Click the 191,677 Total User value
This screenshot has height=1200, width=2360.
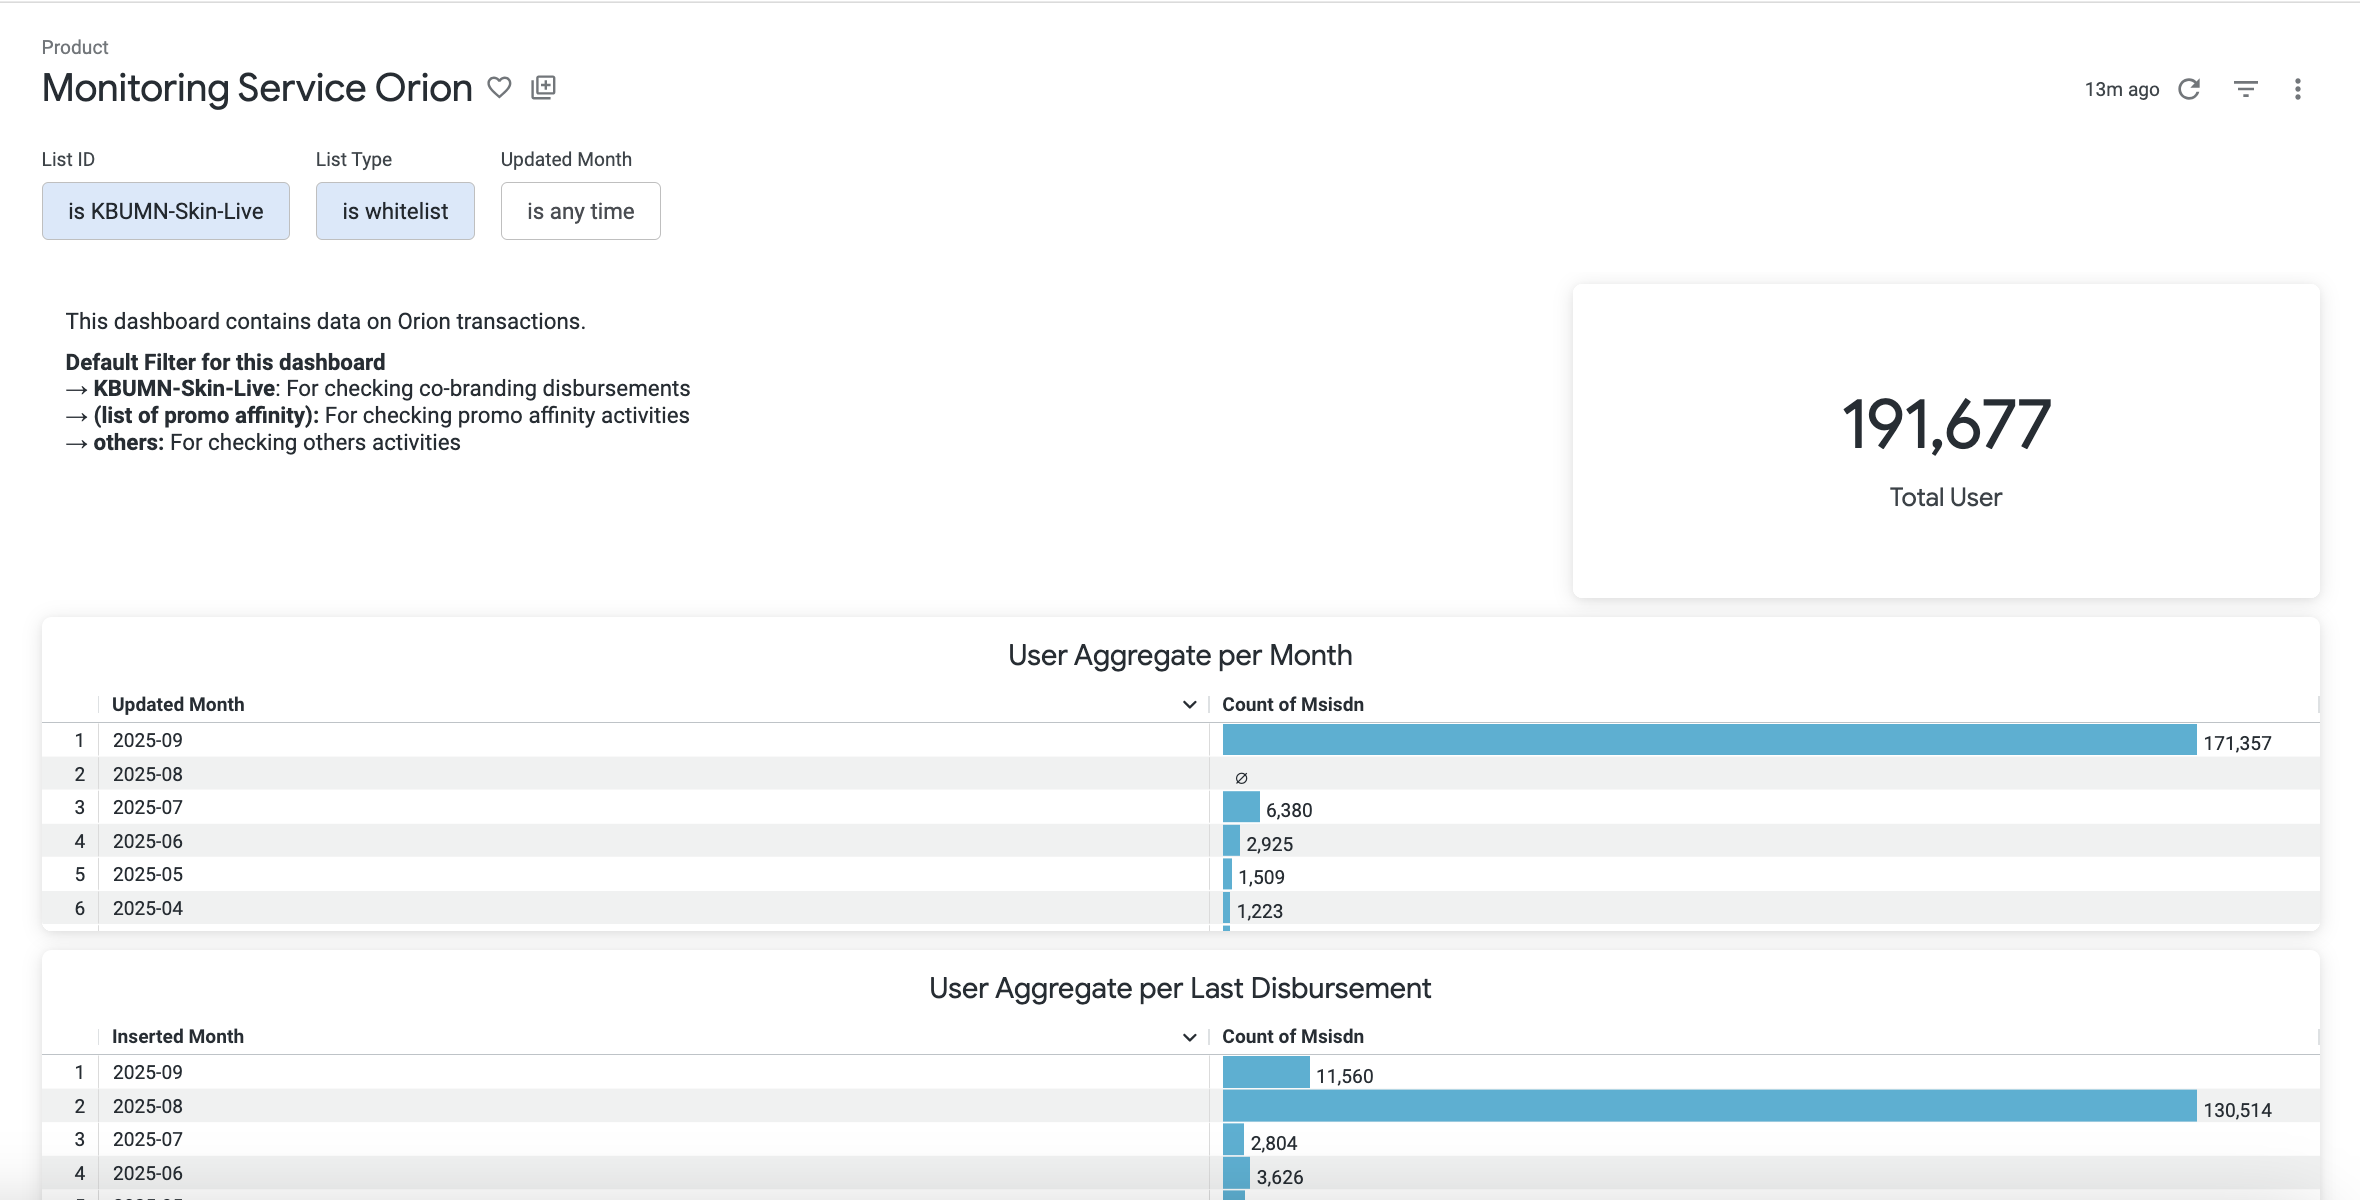pyautogui.click(x=1946, y=424)
